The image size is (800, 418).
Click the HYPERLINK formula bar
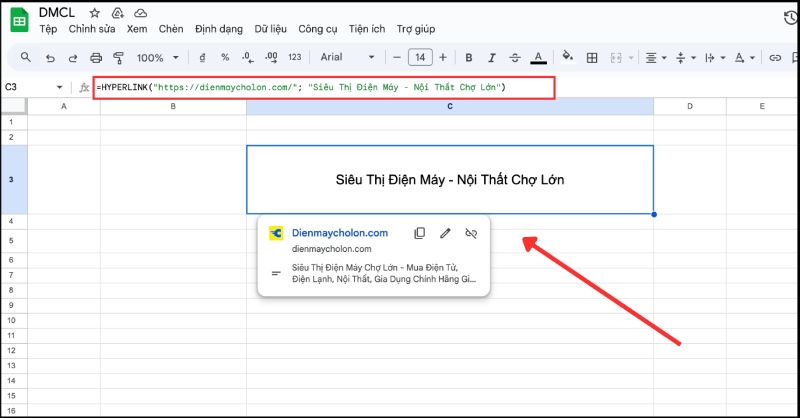324,87
